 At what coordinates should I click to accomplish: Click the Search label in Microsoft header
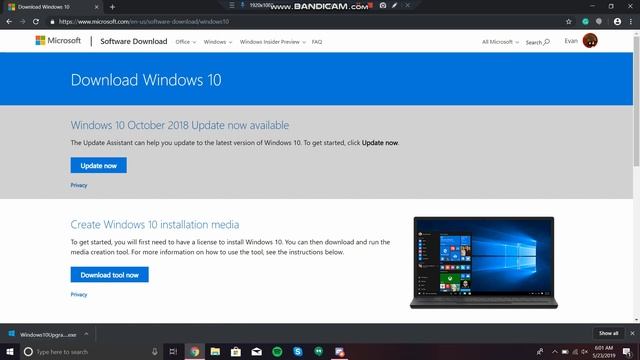point(533,42)
